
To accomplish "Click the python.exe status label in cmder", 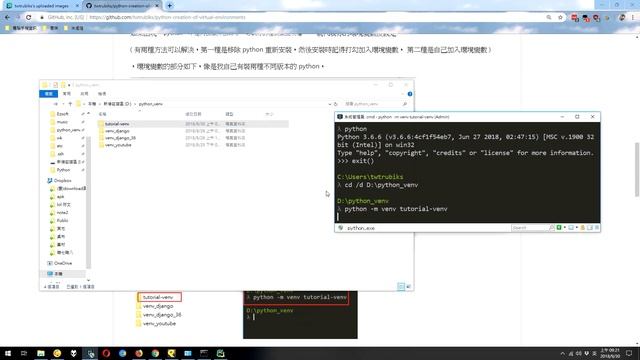I will pos(361,228).
